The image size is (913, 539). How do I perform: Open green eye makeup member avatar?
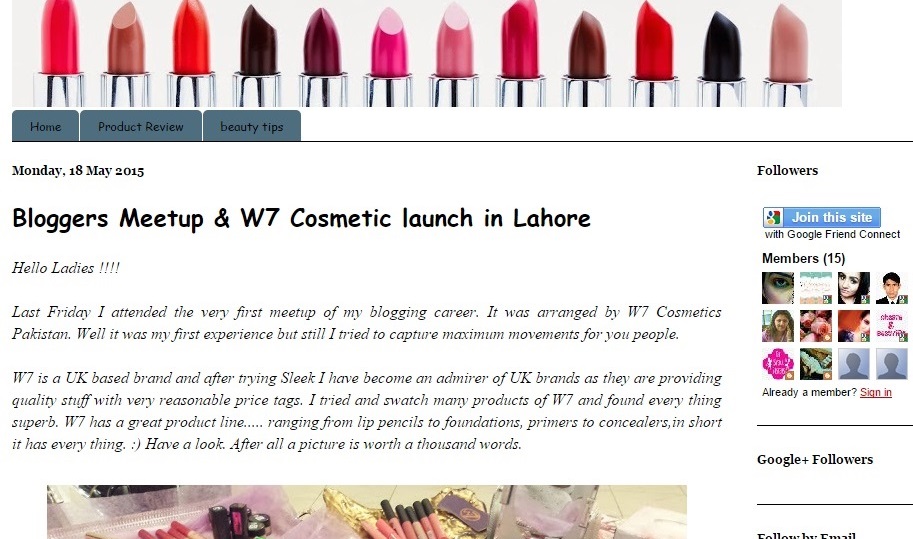(777, 288)
